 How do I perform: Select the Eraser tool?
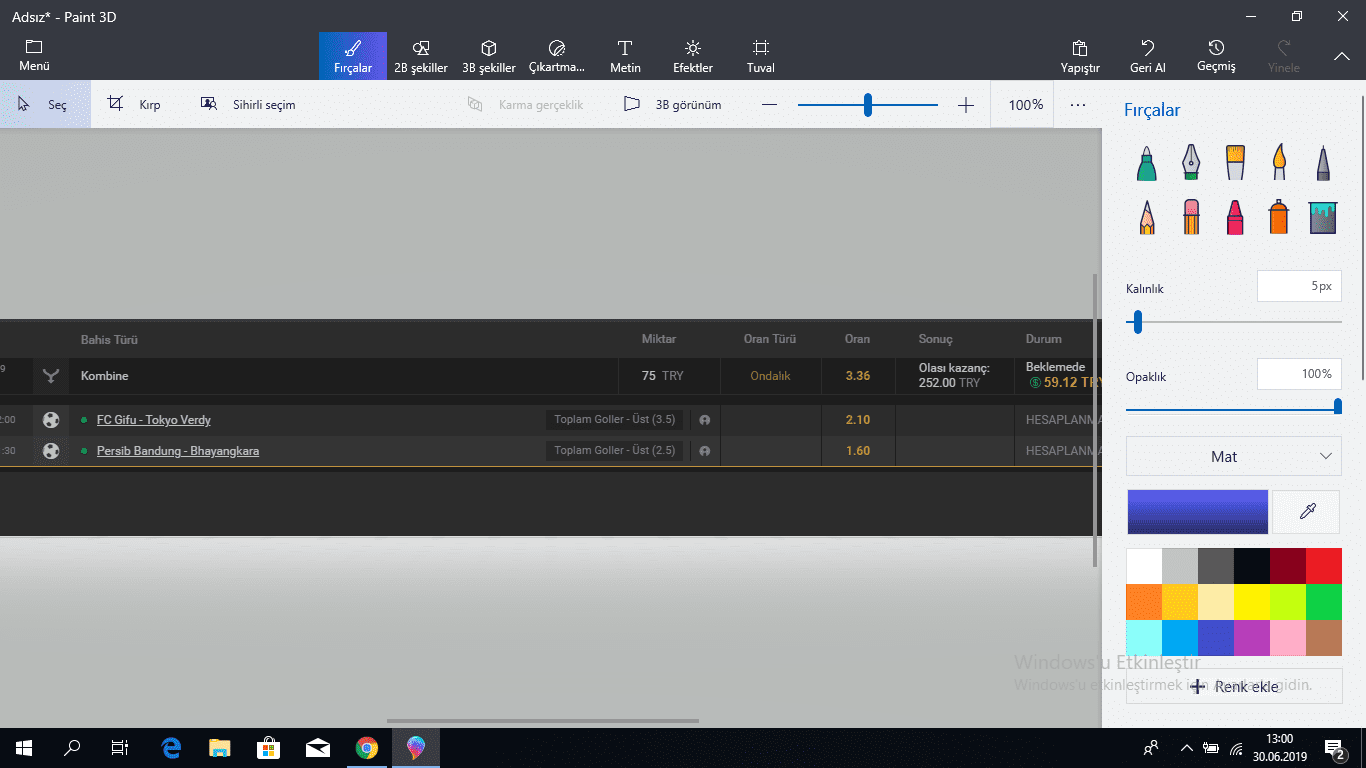coord(1190,216)
